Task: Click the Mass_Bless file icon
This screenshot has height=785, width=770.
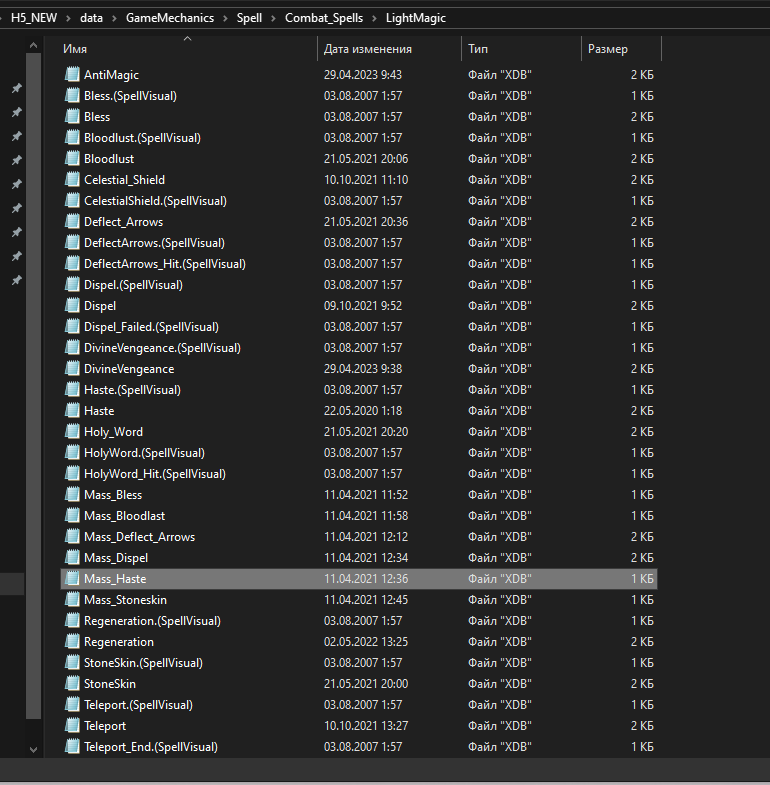Action: (x=72, y=495)
